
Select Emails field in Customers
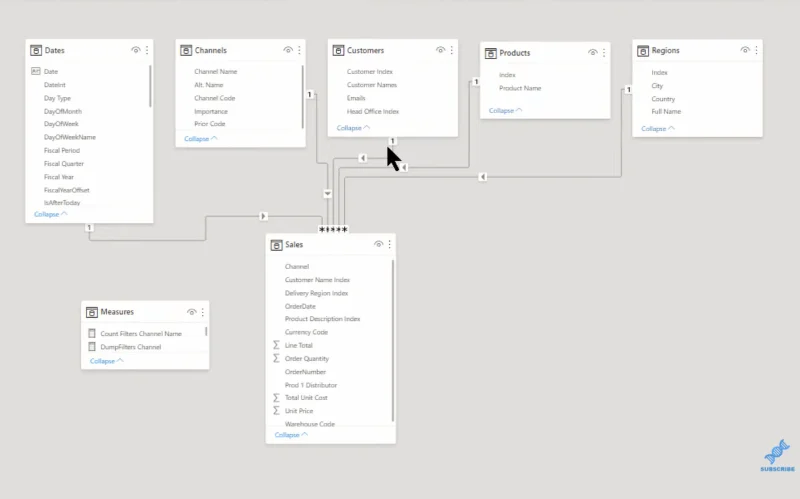coord(356,98)
